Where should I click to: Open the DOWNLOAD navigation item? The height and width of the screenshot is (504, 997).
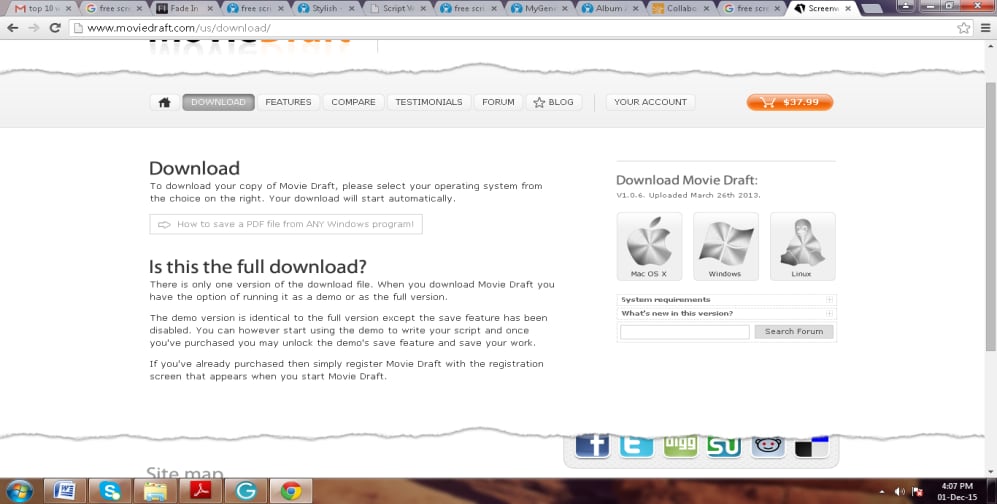218,102
